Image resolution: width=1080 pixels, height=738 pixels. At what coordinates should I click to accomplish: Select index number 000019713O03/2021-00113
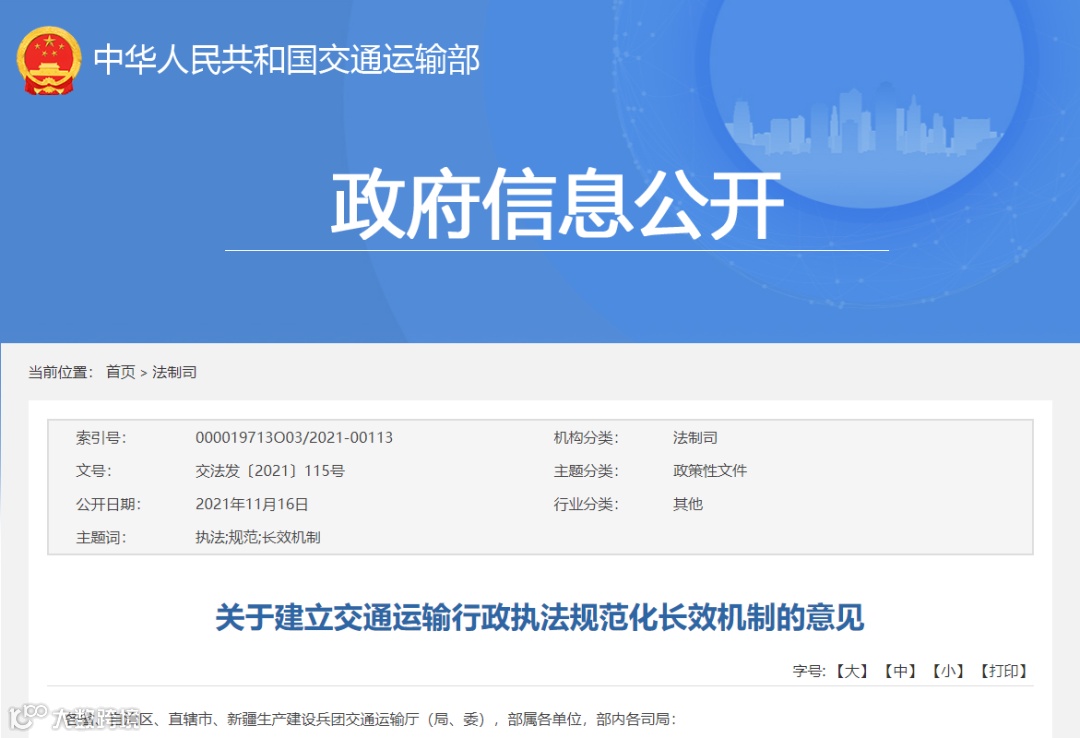coord(294,438)
